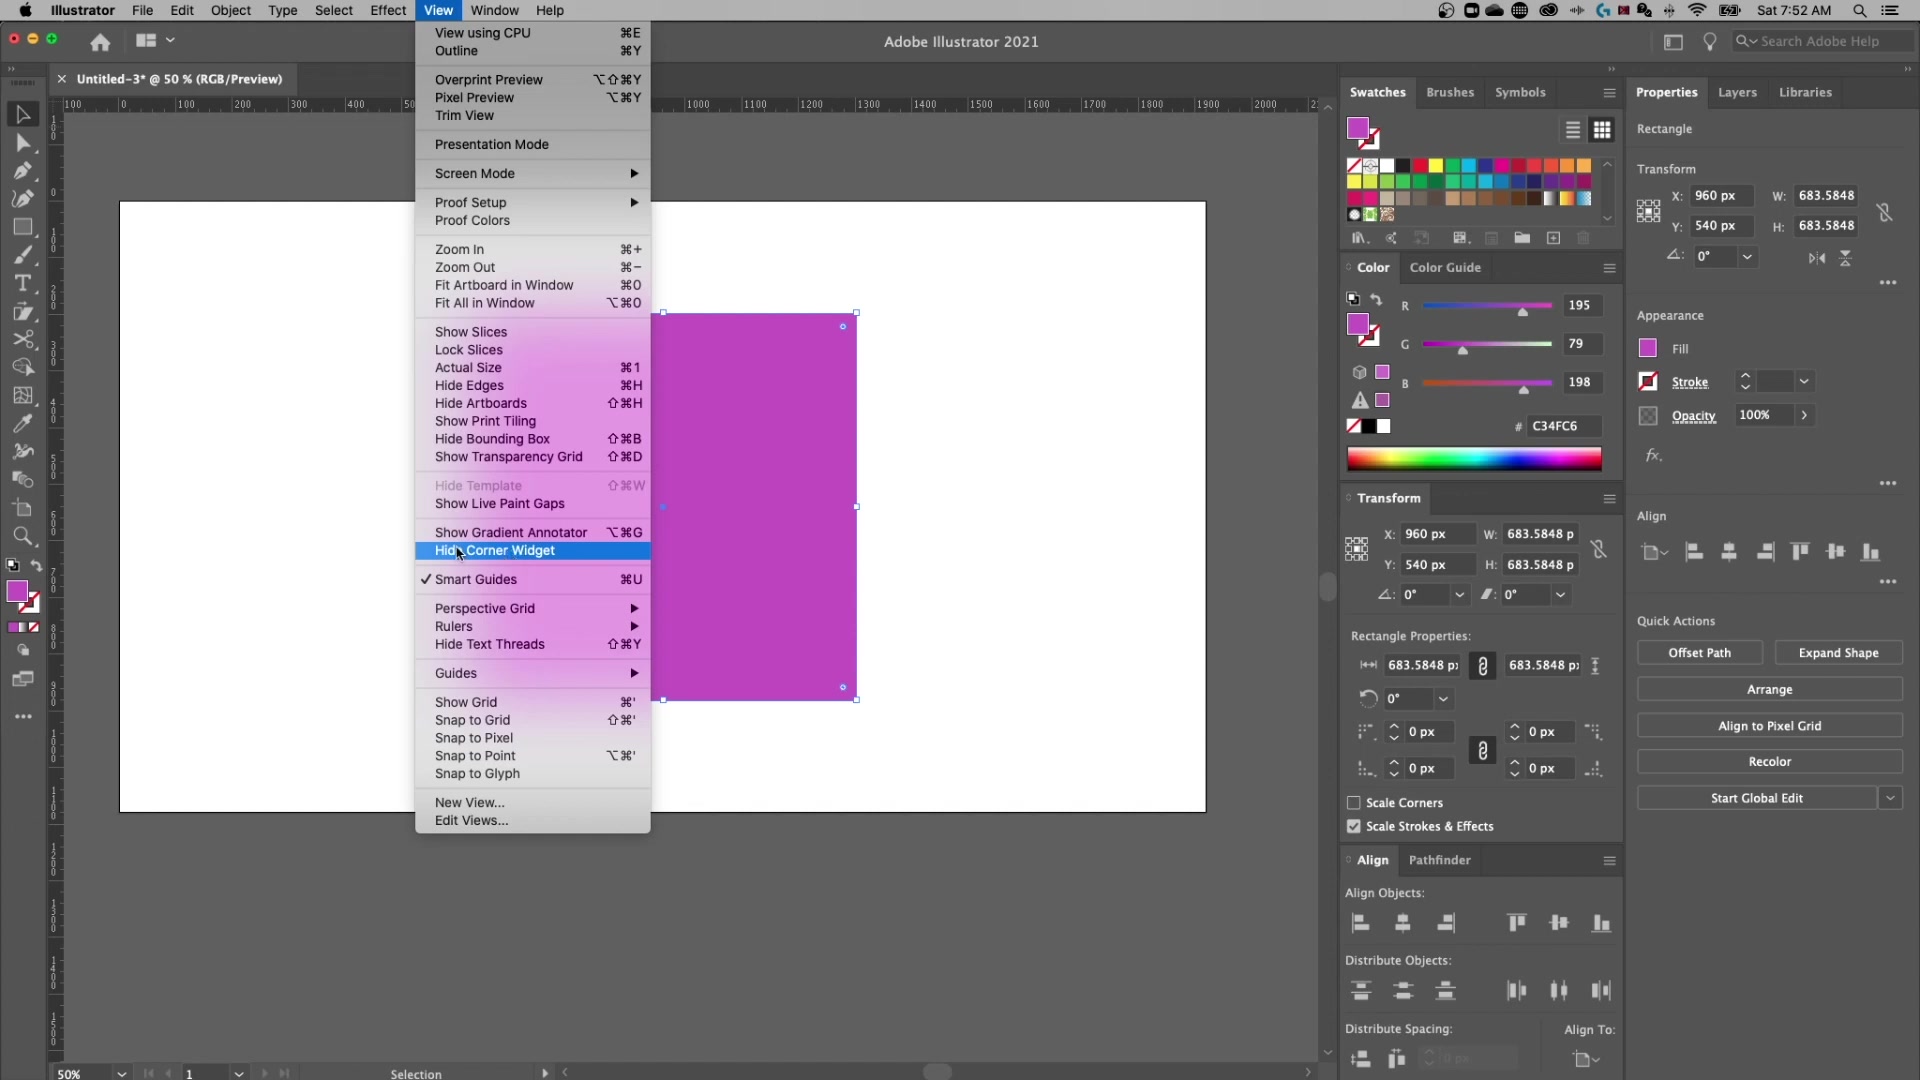This screenshot has height=1080, width=1920.
Task: Select the Paintbrush tool
Action: point(23,255)
